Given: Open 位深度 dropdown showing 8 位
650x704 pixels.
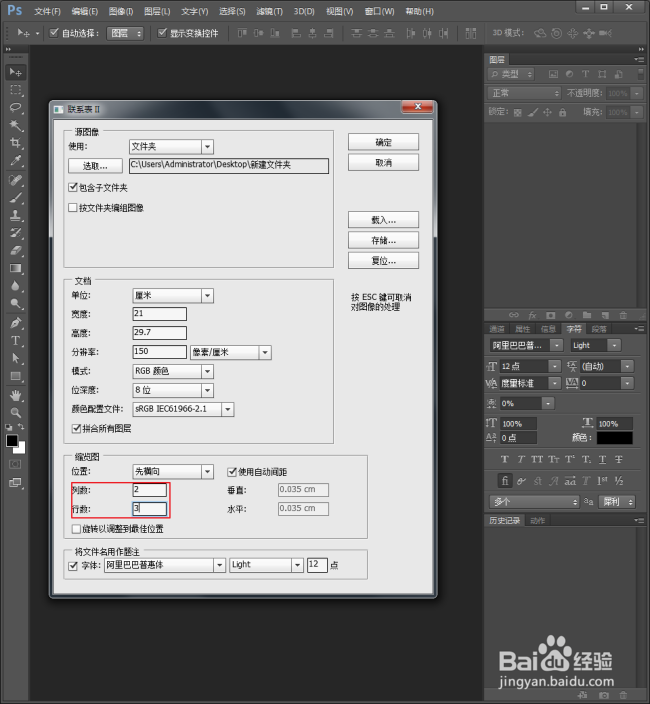Looking at the screenshot, I should click(x=173, y=390).
